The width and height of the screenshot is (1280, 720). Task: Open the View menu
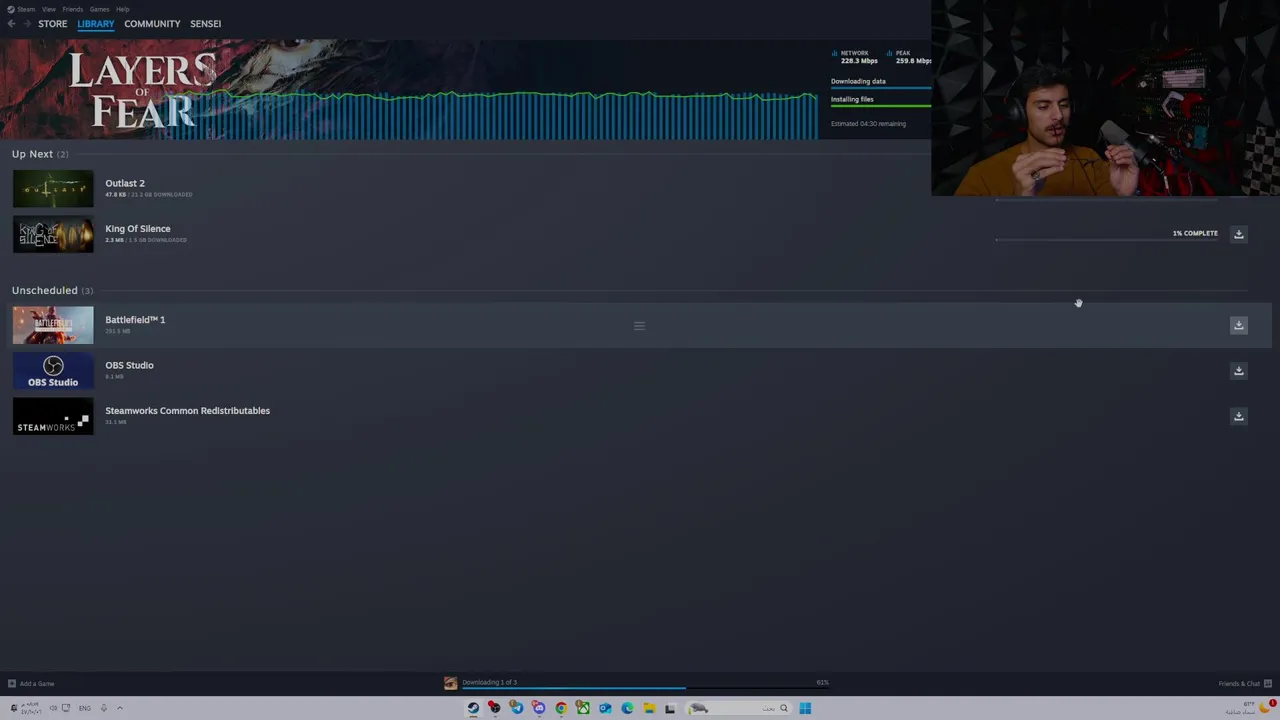49,9
